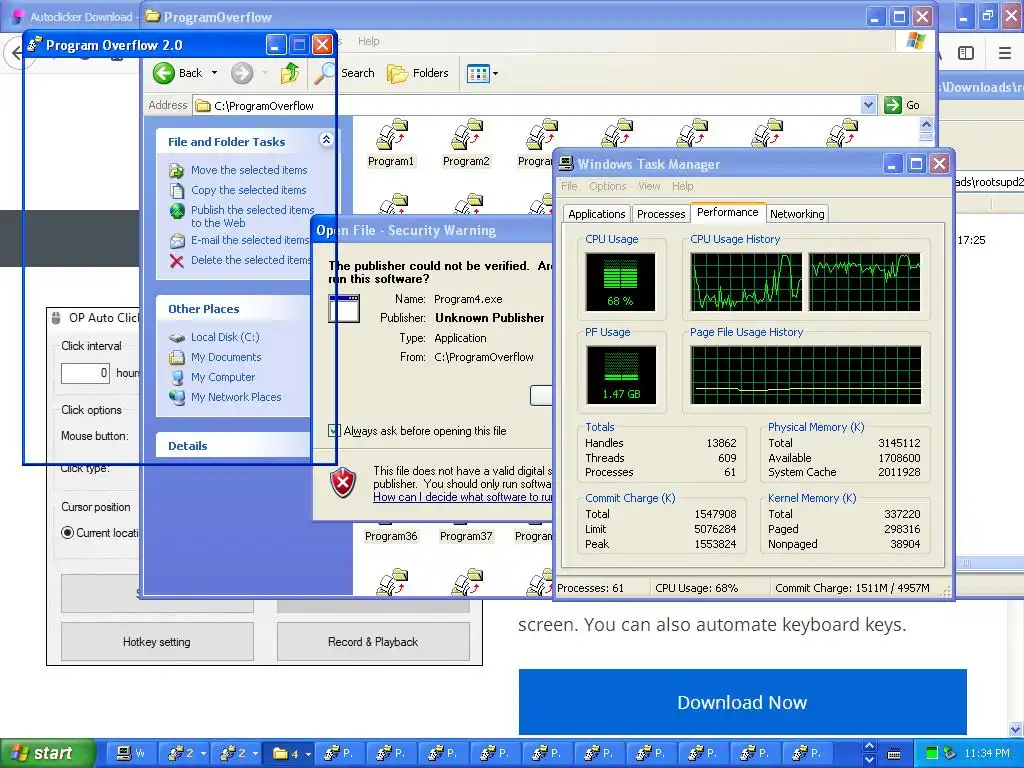Open Search in the Explorer toolbar
The image size is (1024, 768).
pos(344,73)
